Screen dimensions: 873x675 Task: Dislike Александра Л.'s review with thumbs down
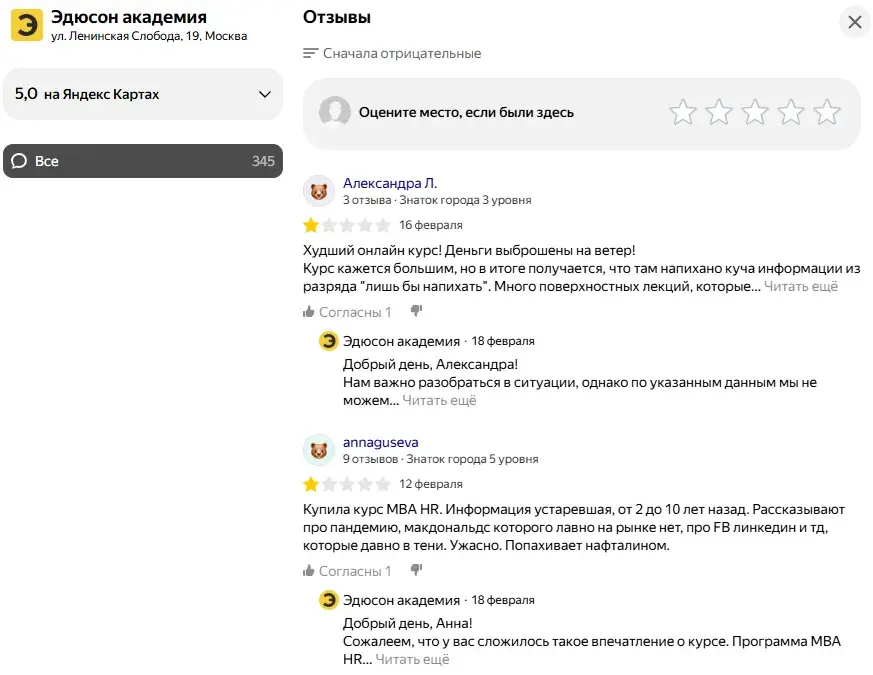416,311
